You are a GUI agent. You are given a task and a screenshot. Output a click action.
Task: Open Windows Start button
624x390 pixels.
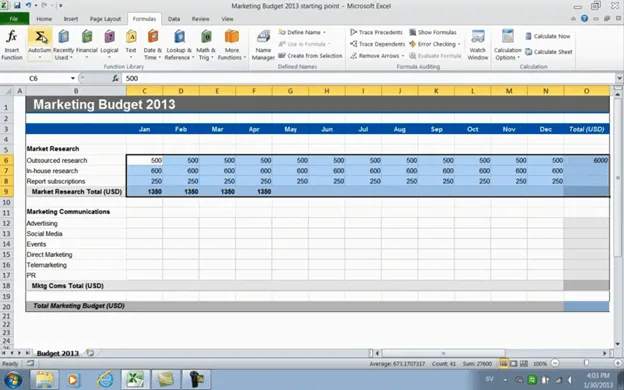coord(13,379)
